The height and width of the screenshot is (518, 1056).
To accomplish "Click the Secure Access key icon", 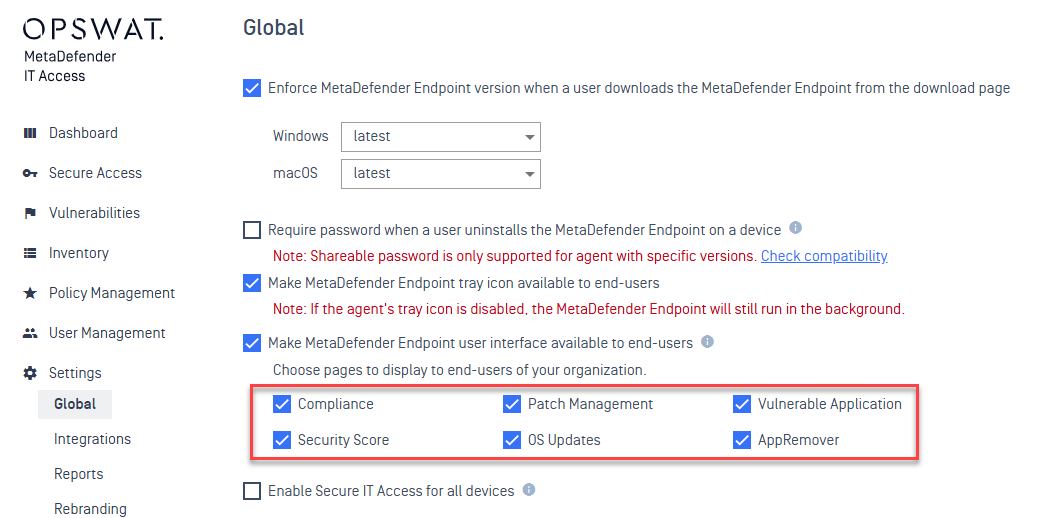I will point(30,173).
